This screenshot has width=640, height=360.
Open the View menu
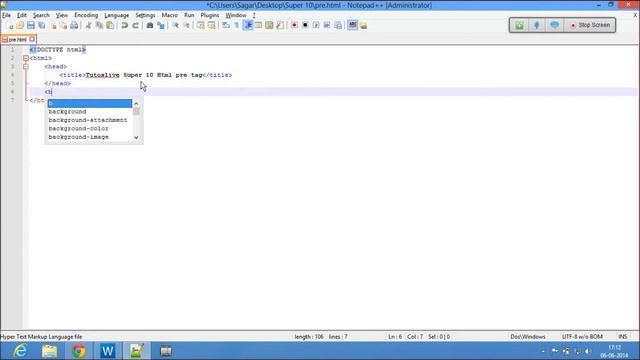pos(62,15)
